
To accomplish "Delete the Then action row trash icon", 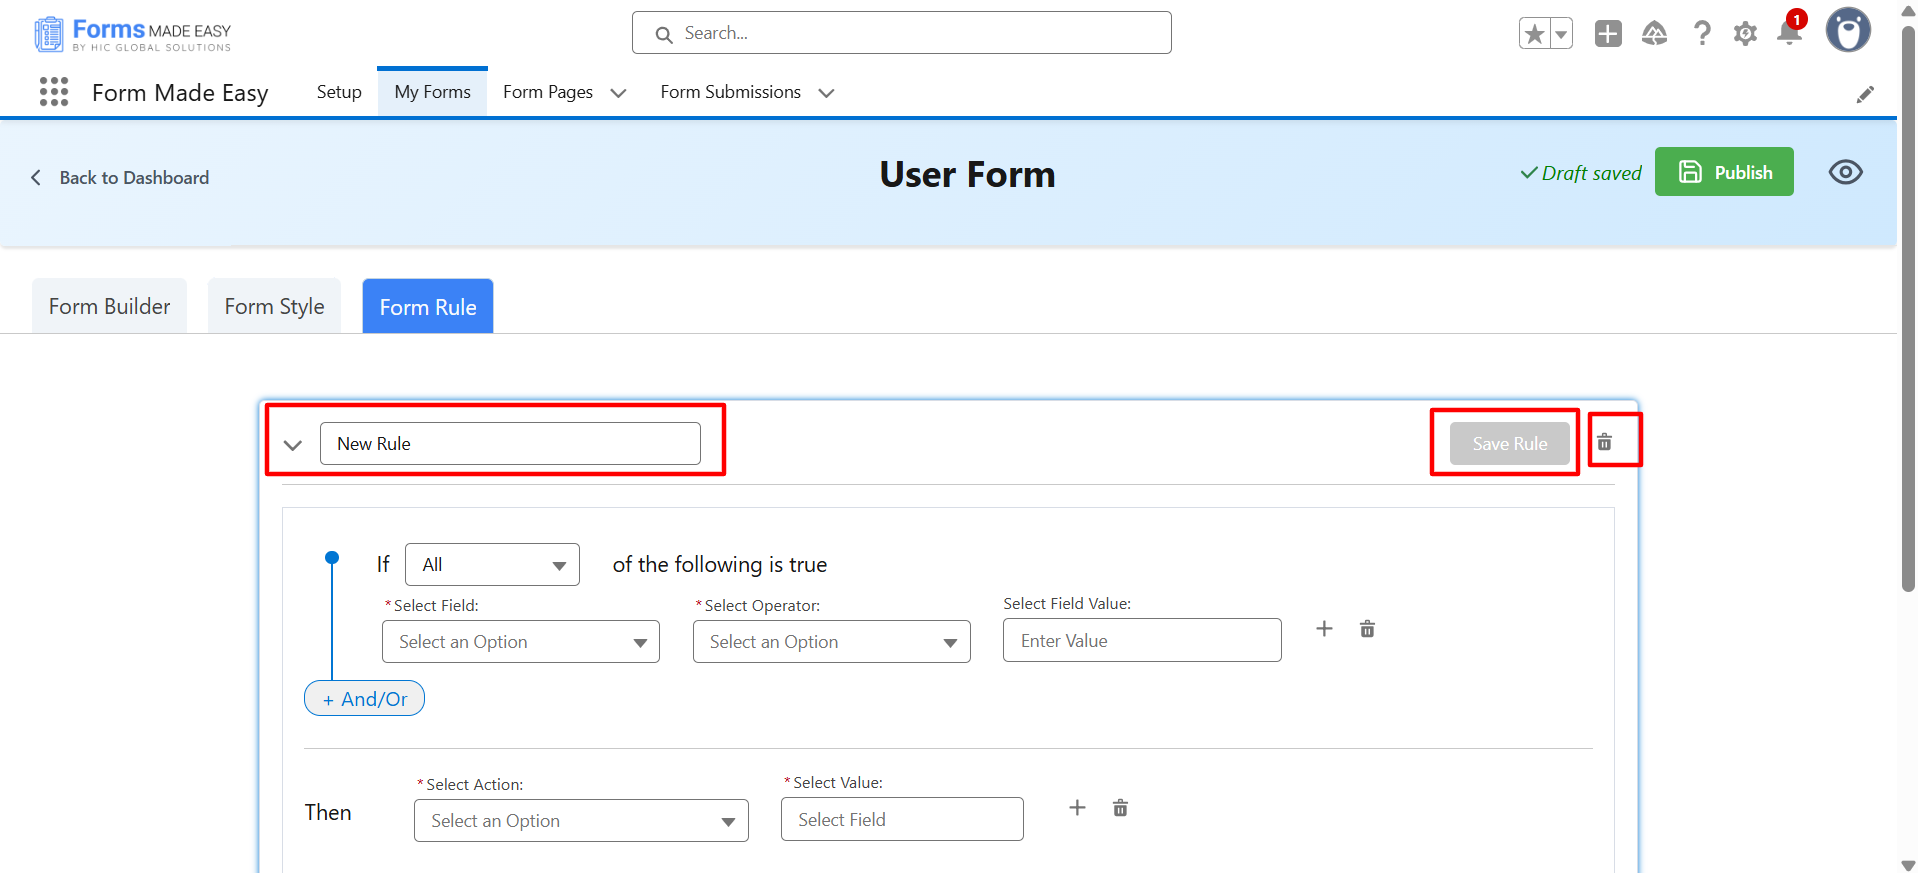I will pos(1120,808).
